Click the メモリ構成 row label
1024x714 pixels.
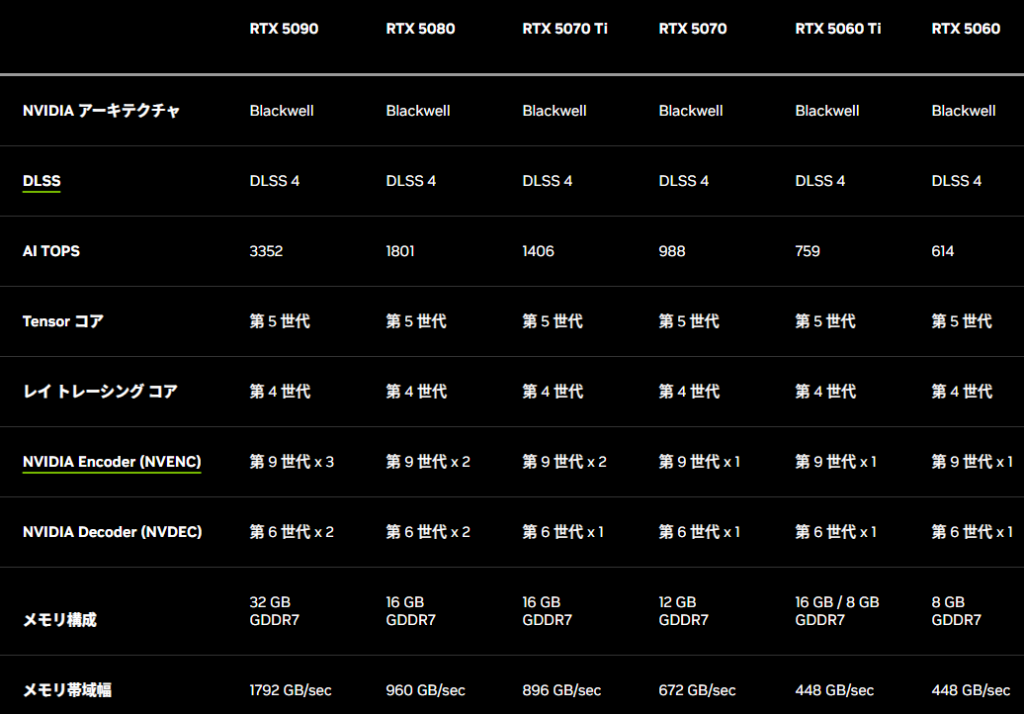(59, 620)
